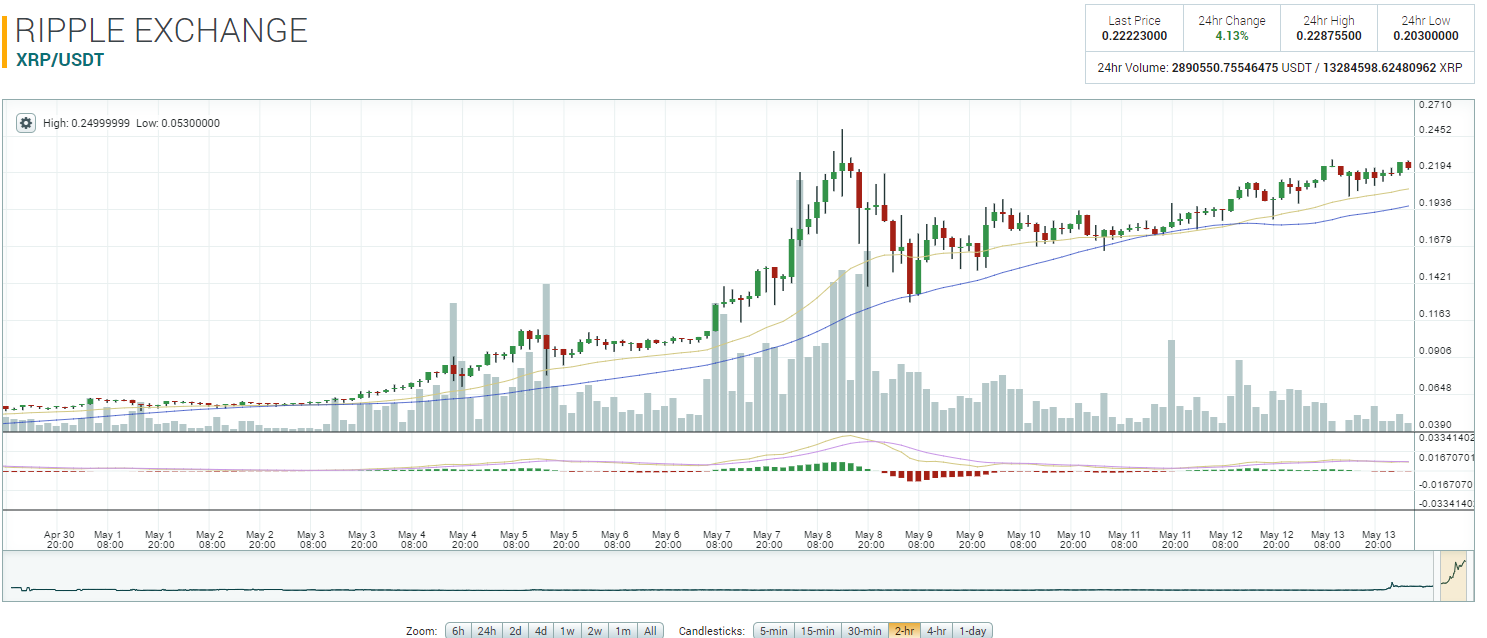This screenshot has height=638, width=1487.
Task: Select the 1w zoom option
Action: click(x=568, y=630)
